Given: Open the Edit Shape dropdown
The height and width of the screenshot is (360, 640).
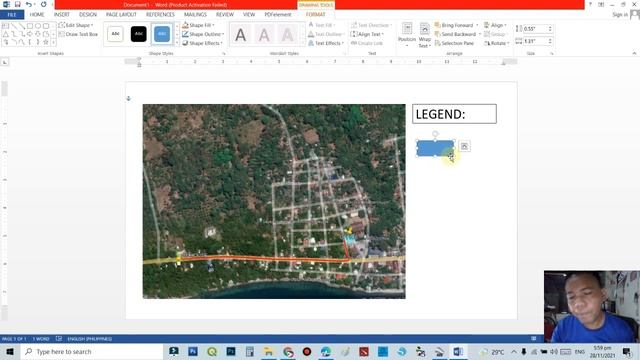Looking at the screenshot, I should pos(76,25).
